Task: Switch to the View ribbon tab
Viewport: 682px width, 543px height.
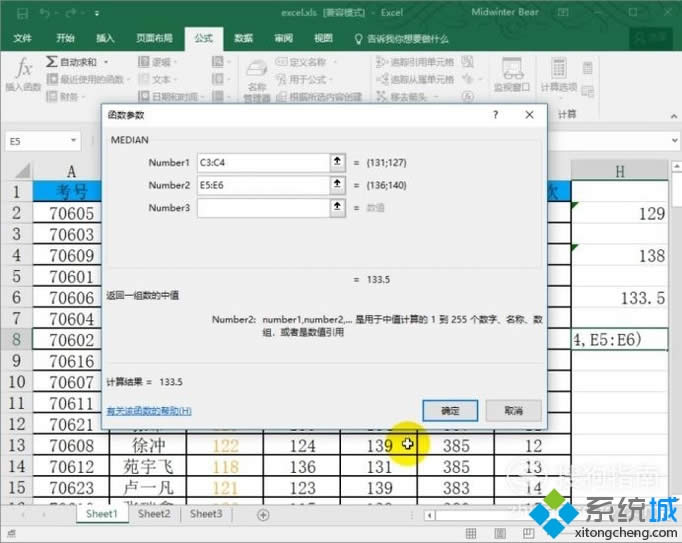Action: [324, 39]
